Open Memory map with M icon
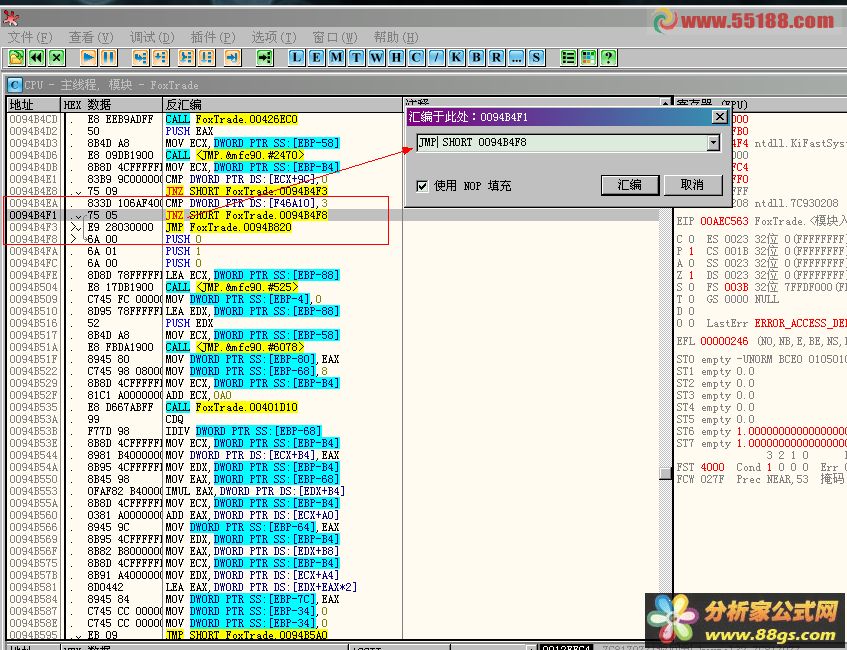This screenshot has width=847, height=650. pyautogui.click(x=337, y=57)
